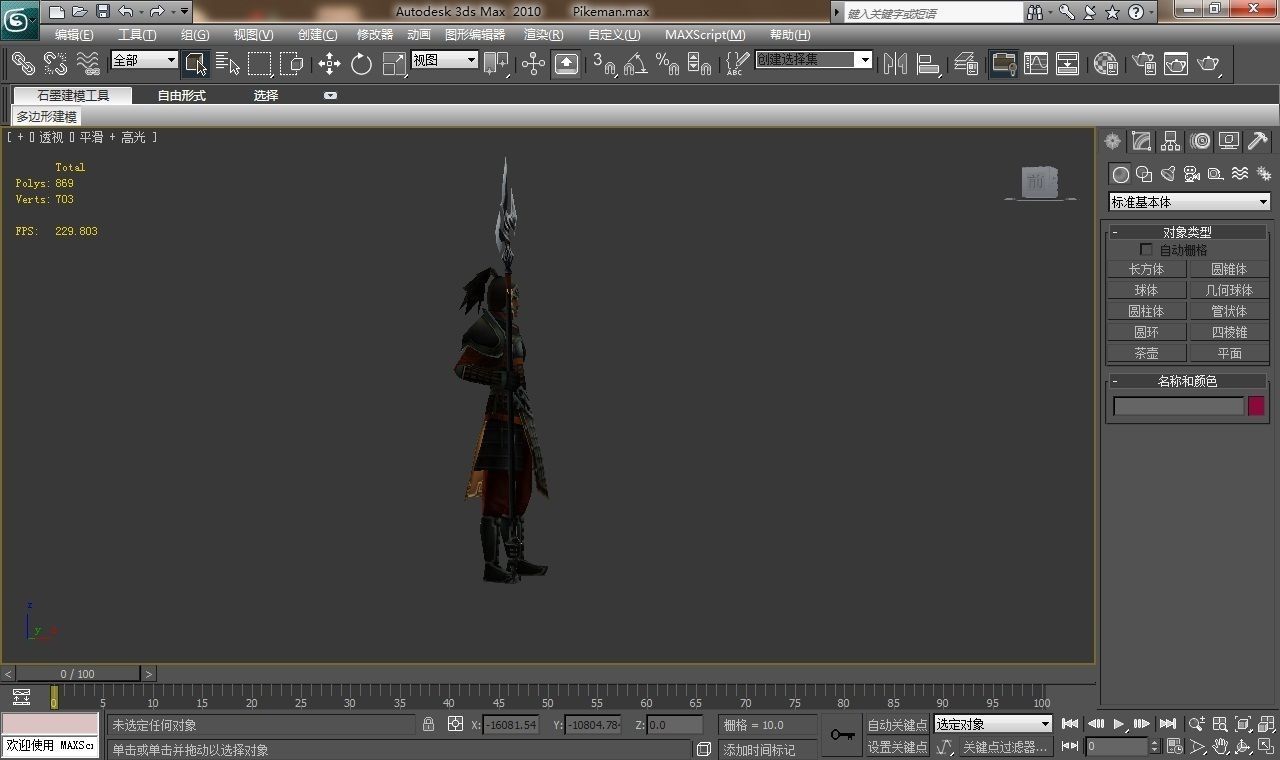The width and height of the screenshot is (1280, 760).
Task: Open the 3ds Max application menu button
Action: click(19, 19)
